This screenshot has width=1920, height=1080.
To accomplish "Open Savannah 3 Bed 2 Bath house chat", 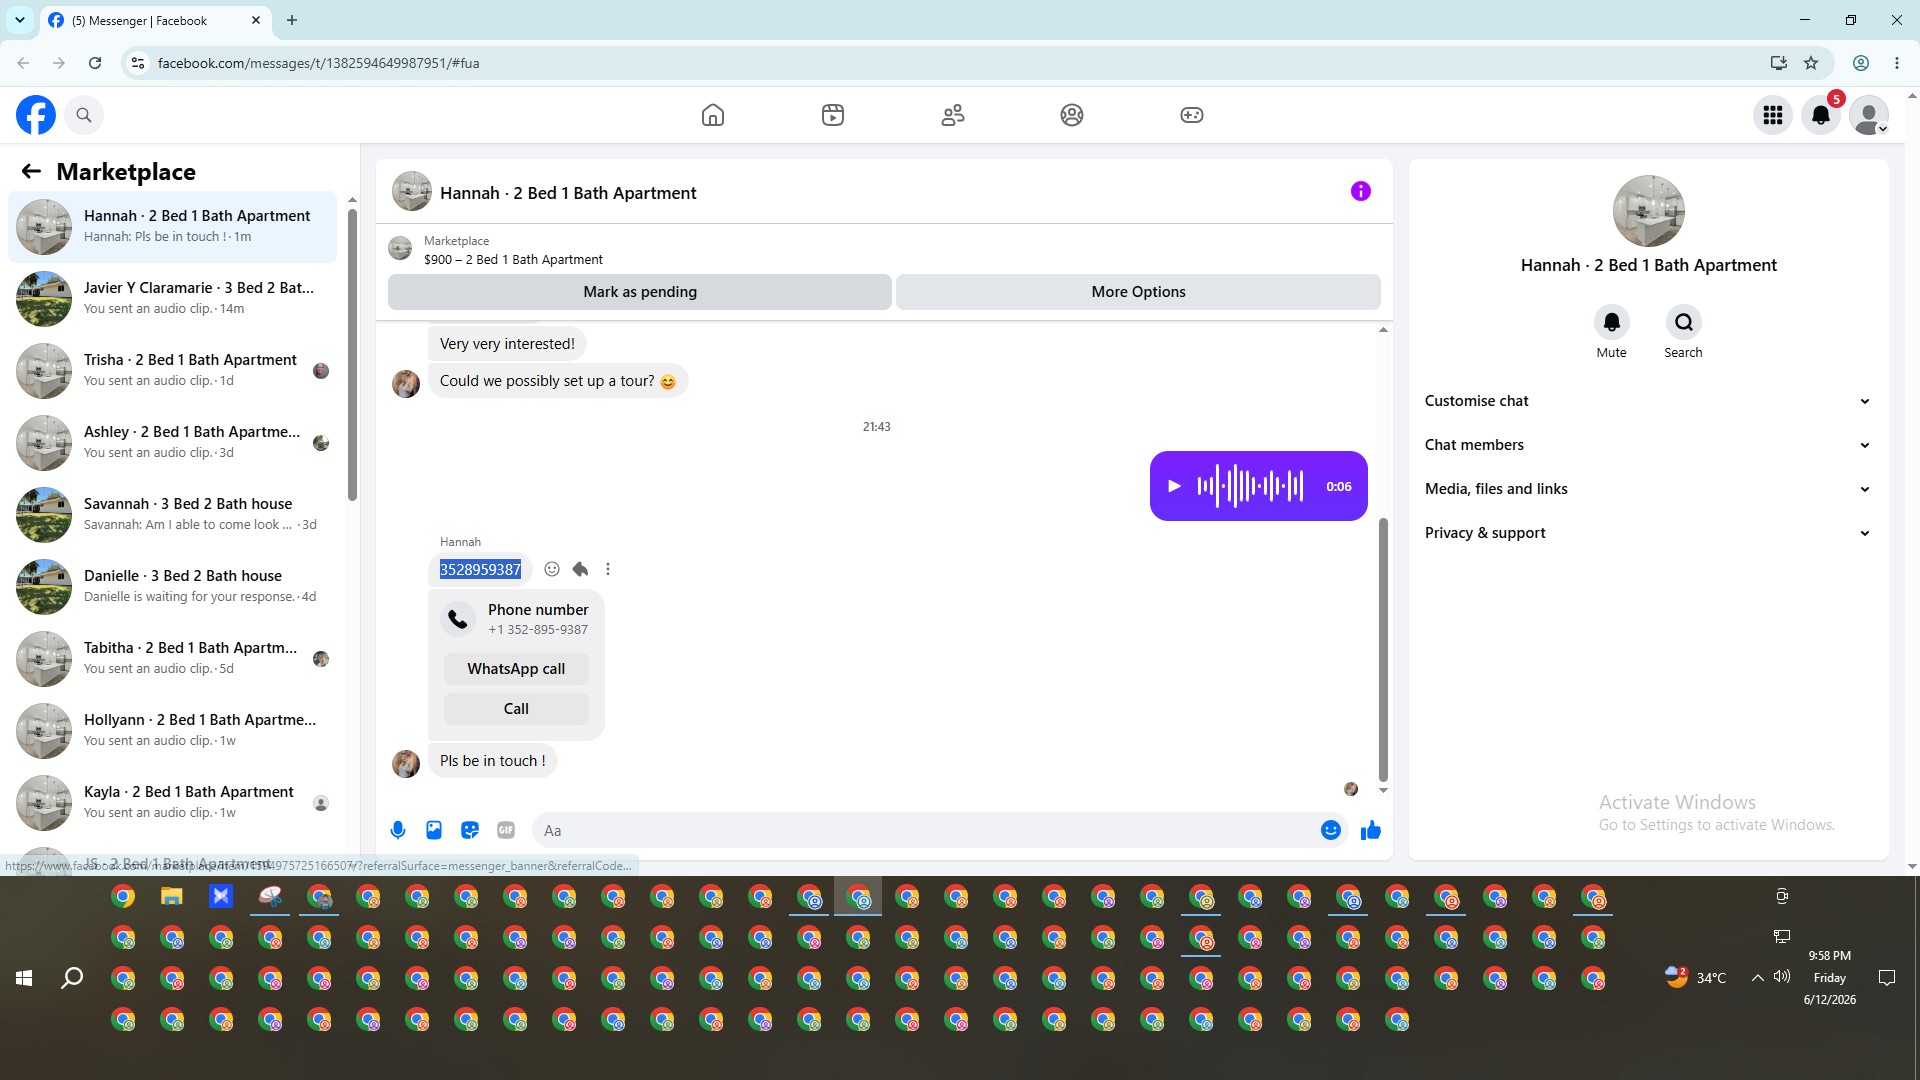I will pyautogui.click(x=172, y=514).
